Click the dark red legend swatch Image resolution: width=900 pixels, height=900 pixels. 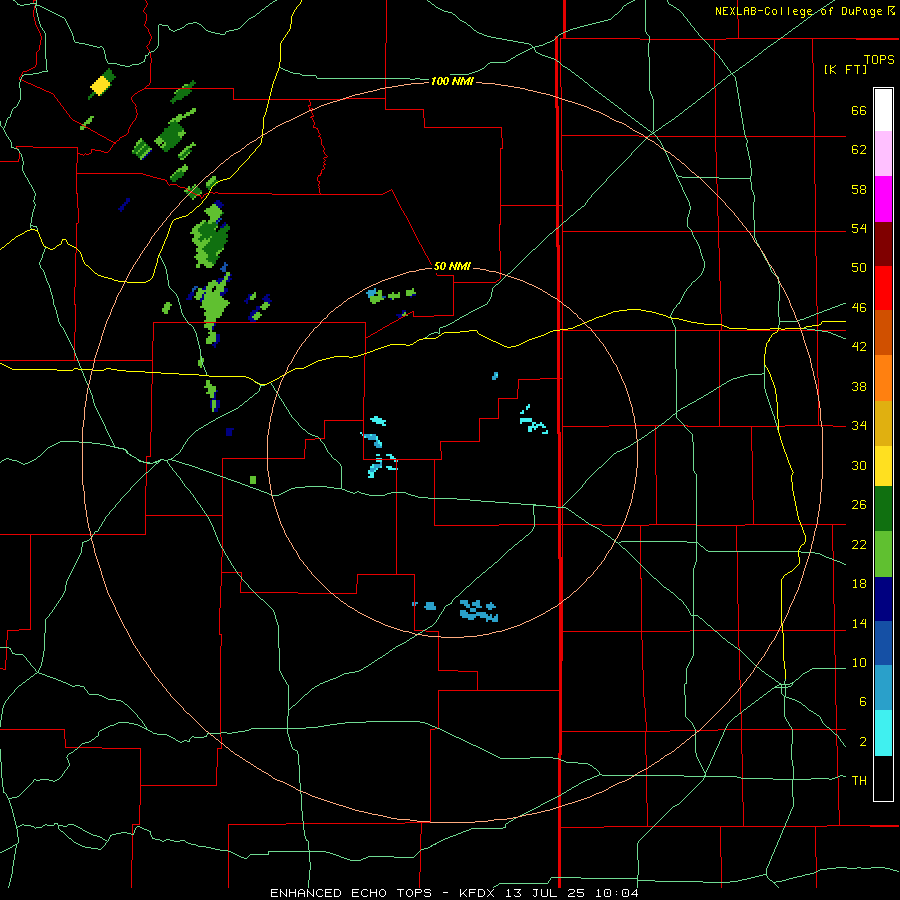[x=883, y=244]
